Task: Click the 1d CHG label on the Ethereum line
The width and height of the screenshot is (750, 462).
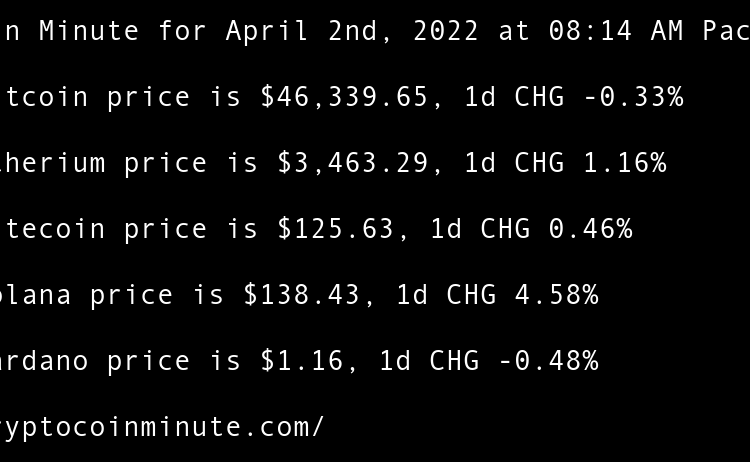Action: (x=514, y=163)
